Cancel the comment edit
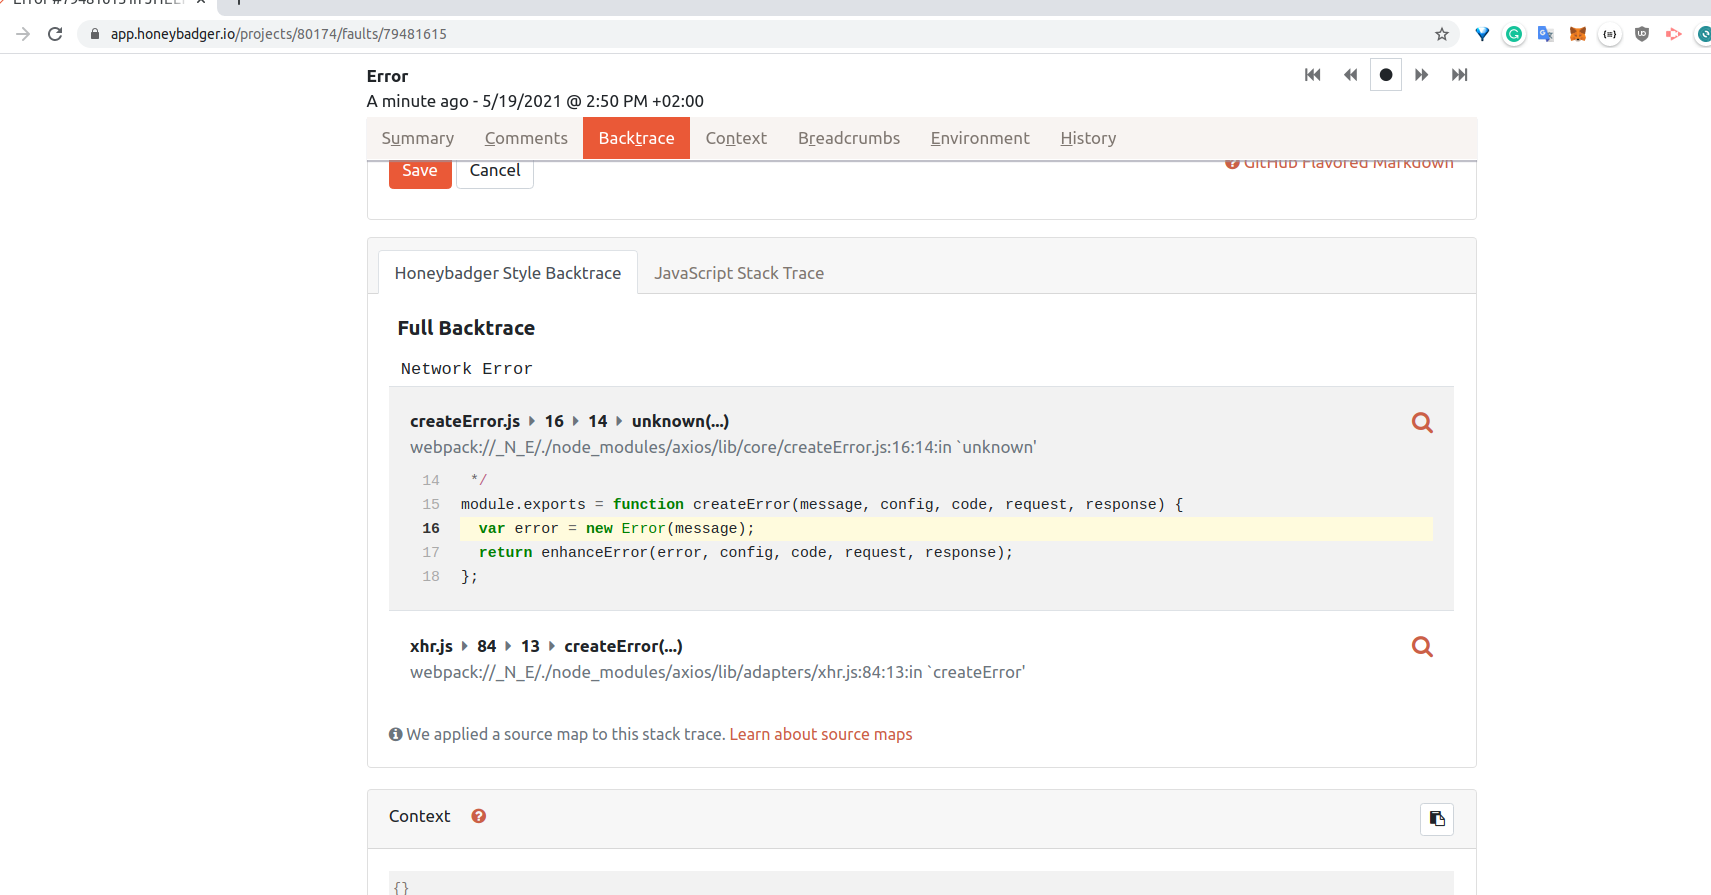Screen dimensions: 1711x895 click(495, 171)
